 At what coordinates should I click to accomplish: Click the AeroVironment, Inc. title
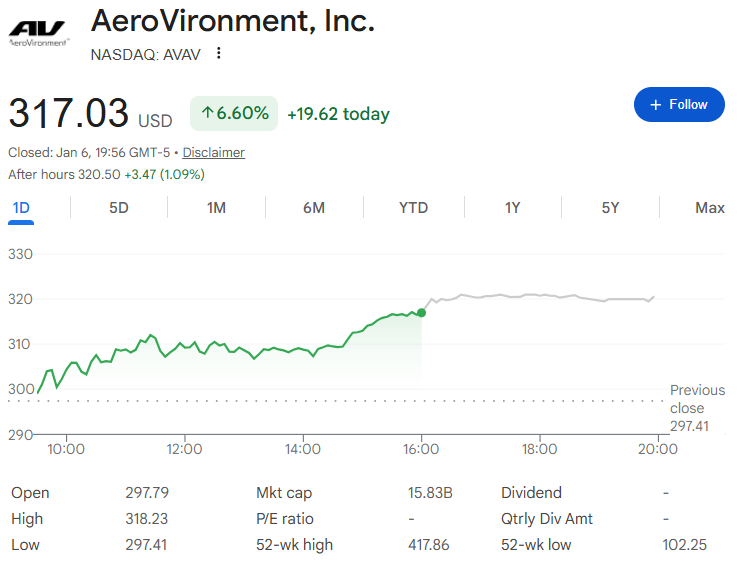click(x=233, y=21)
